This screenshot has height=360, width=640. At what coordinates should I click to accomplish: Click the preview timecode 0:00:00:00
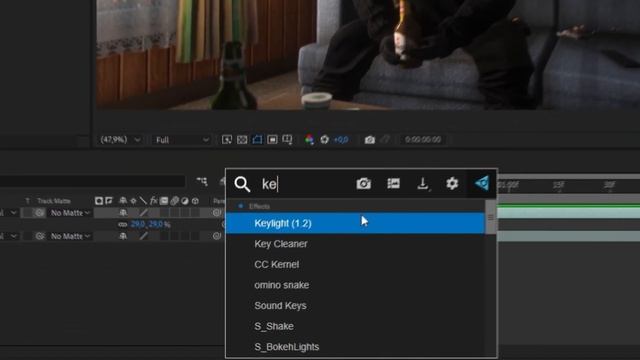(x=423, y=140)
